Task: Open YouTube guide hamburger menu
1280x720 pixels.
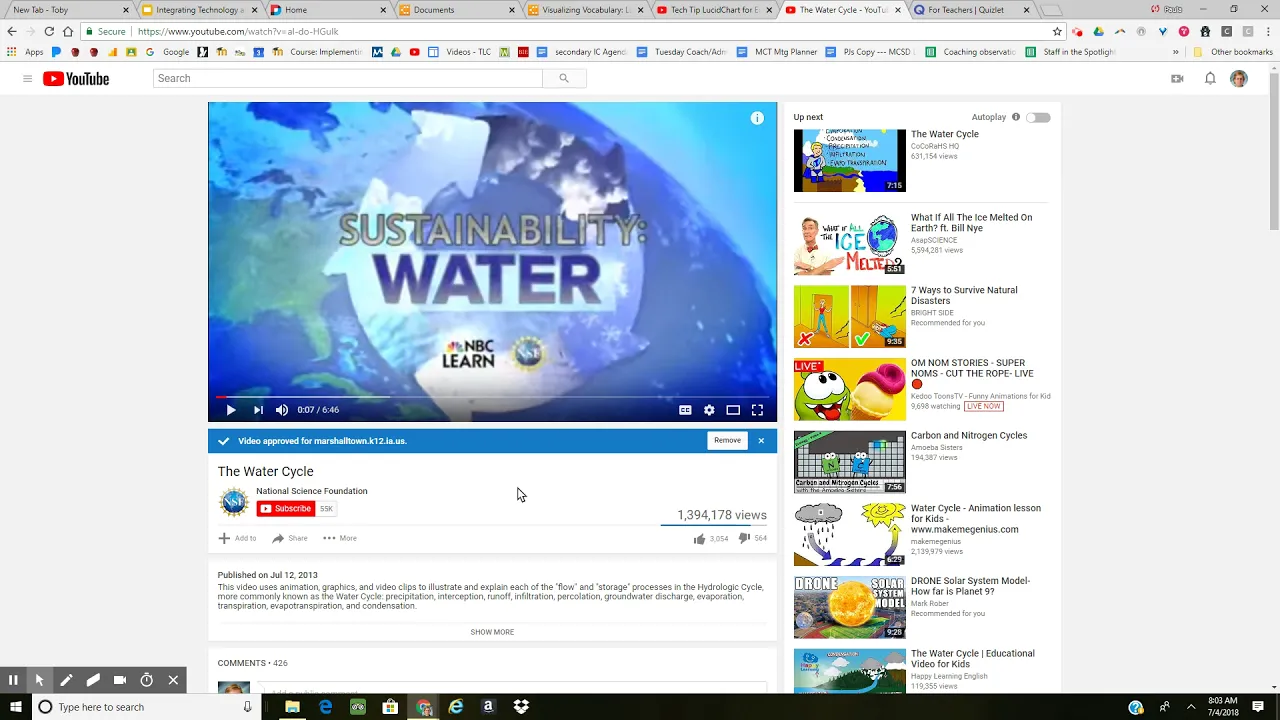Action: 27,79
